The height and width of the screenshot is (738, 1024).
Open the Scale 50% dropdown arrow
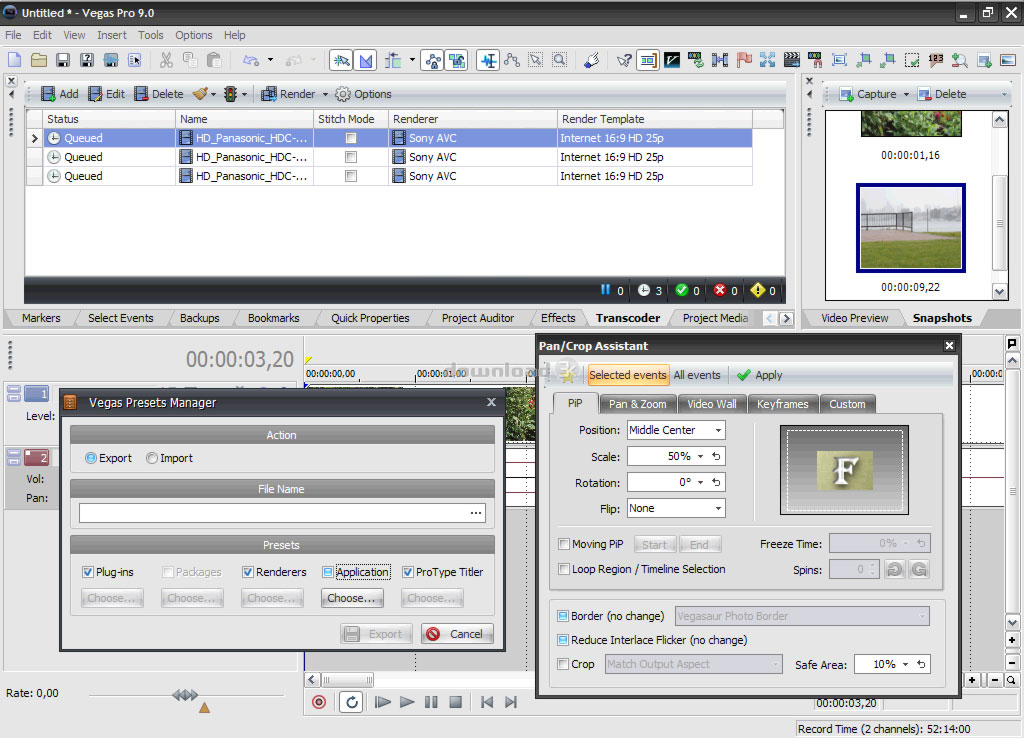pos(700,457)
